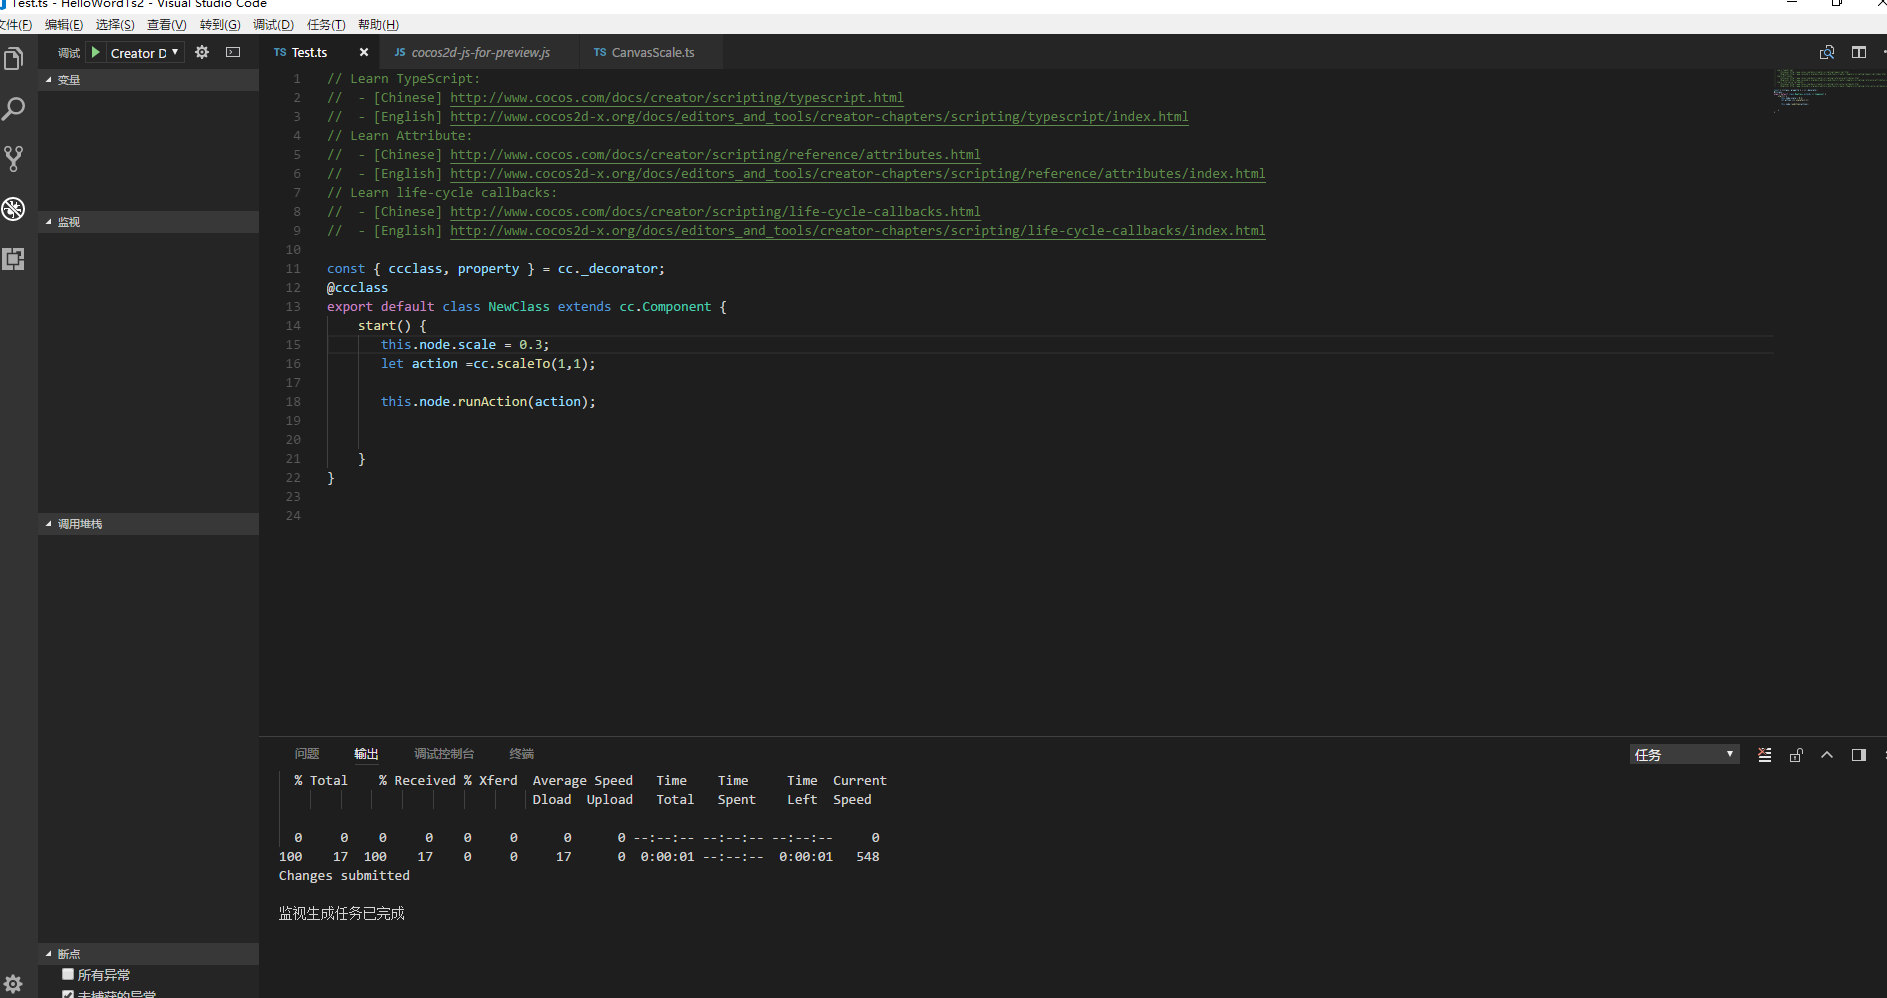
Task: Open the 文件(F) menu
Action: pyautogui.click(x=15, y=25)
